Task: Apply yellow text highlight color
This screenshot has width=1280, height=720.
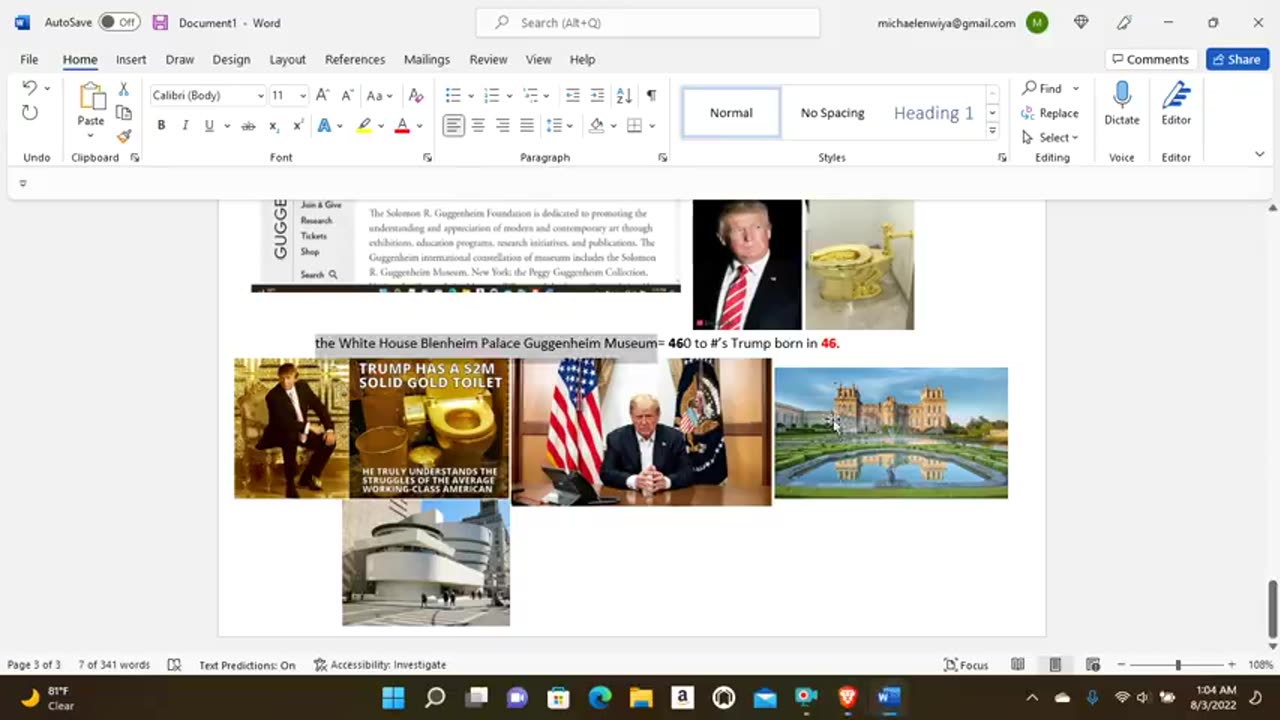Action: 365,126
